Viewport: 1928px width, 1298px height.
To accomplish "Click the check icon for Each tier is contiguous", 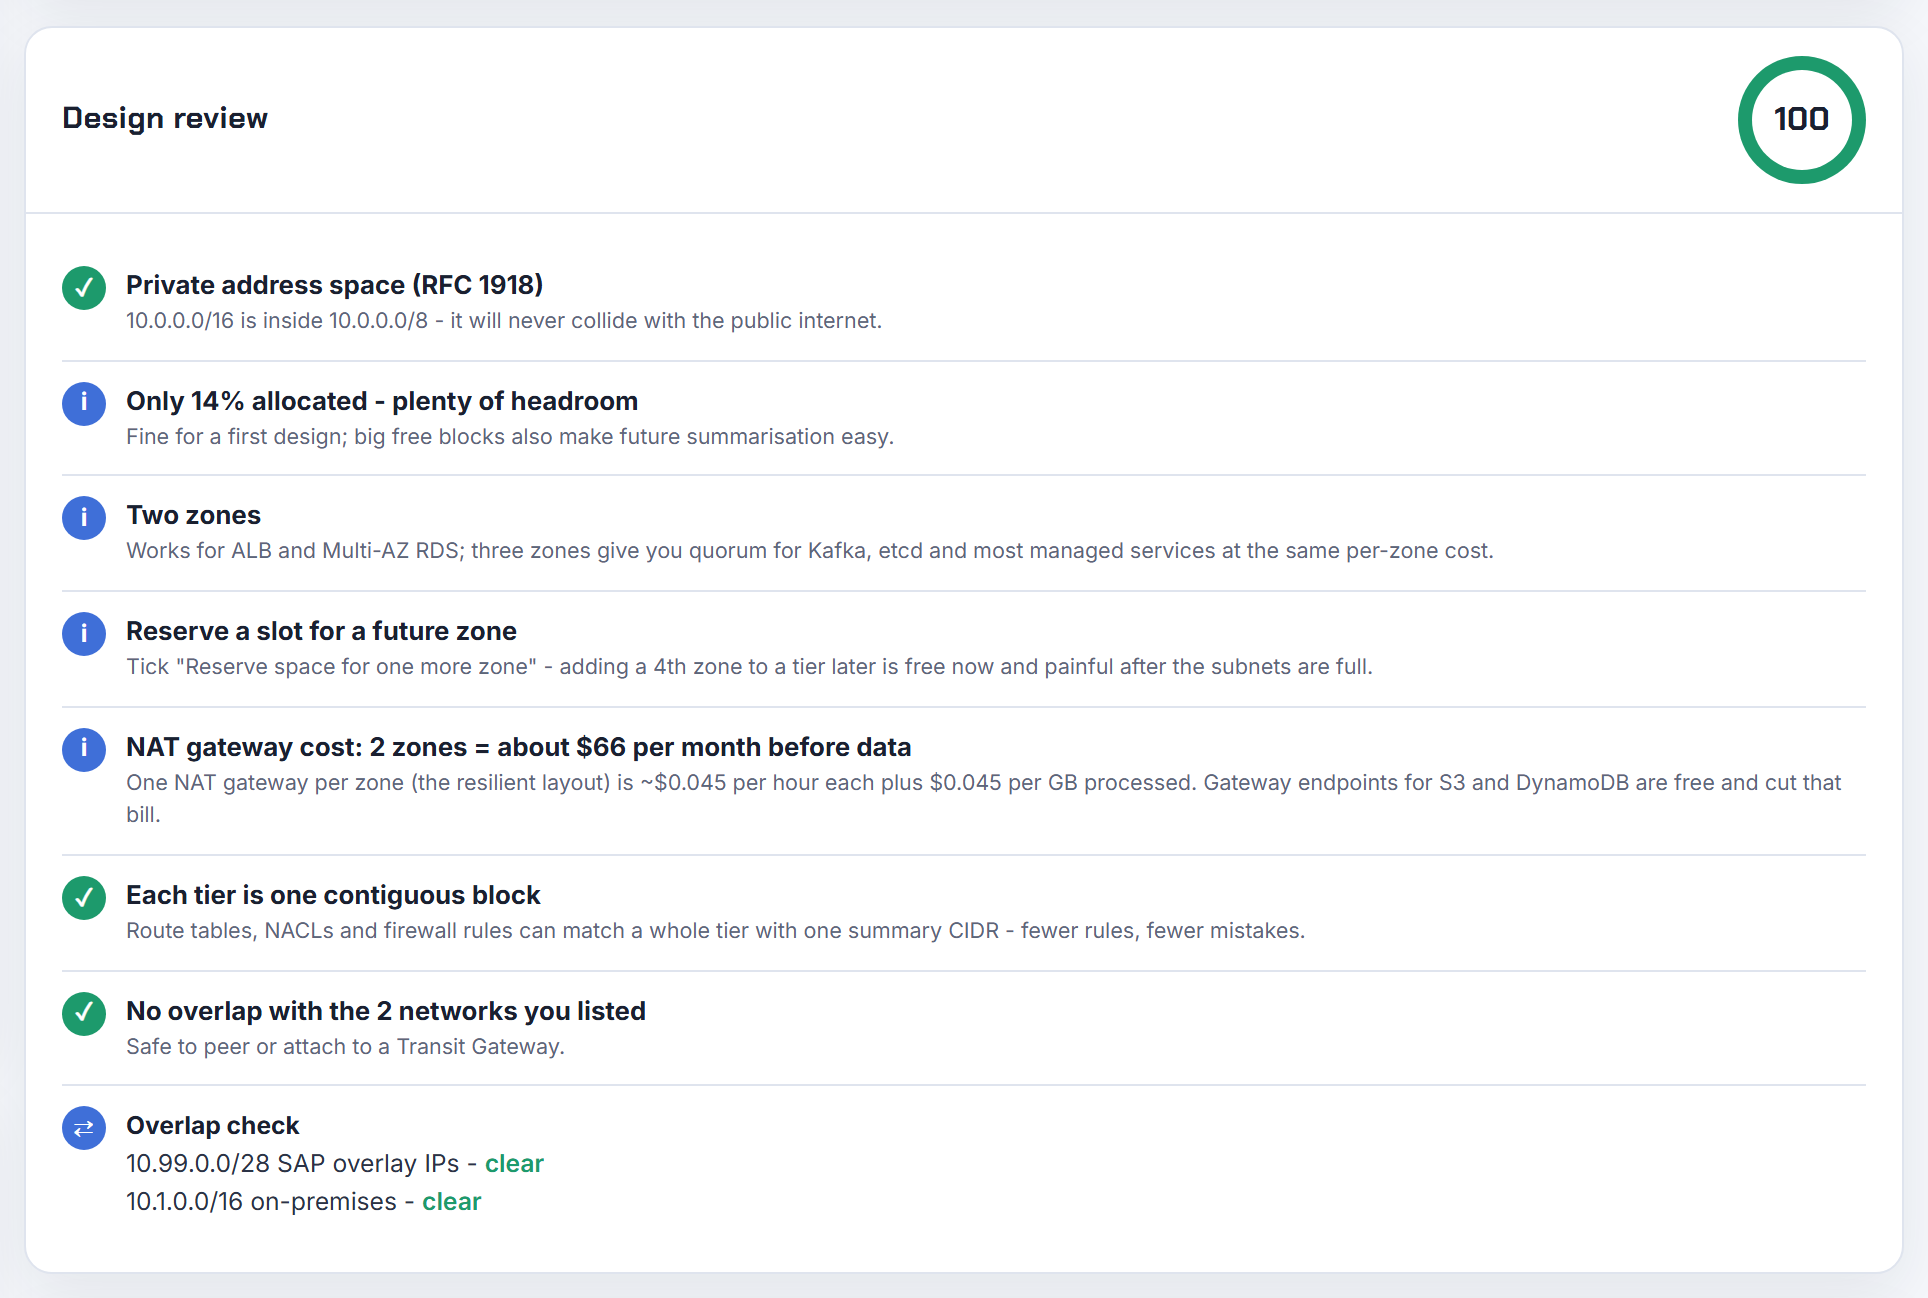I will coord(84,898).
